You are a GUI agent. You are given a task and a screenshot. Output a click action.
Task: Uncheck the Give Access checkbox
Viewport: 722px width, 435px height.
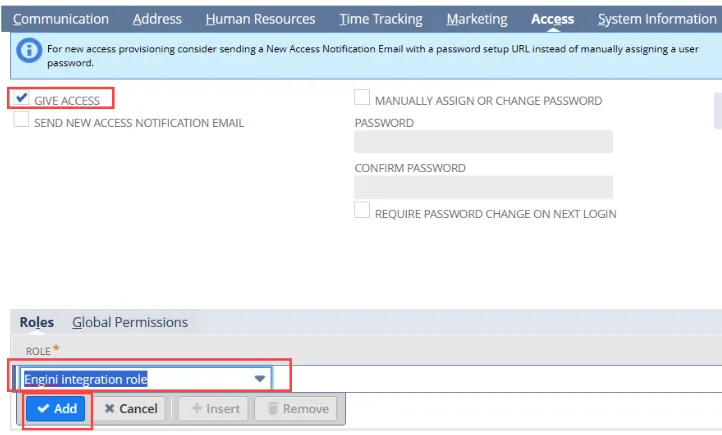tap(21, 98)
